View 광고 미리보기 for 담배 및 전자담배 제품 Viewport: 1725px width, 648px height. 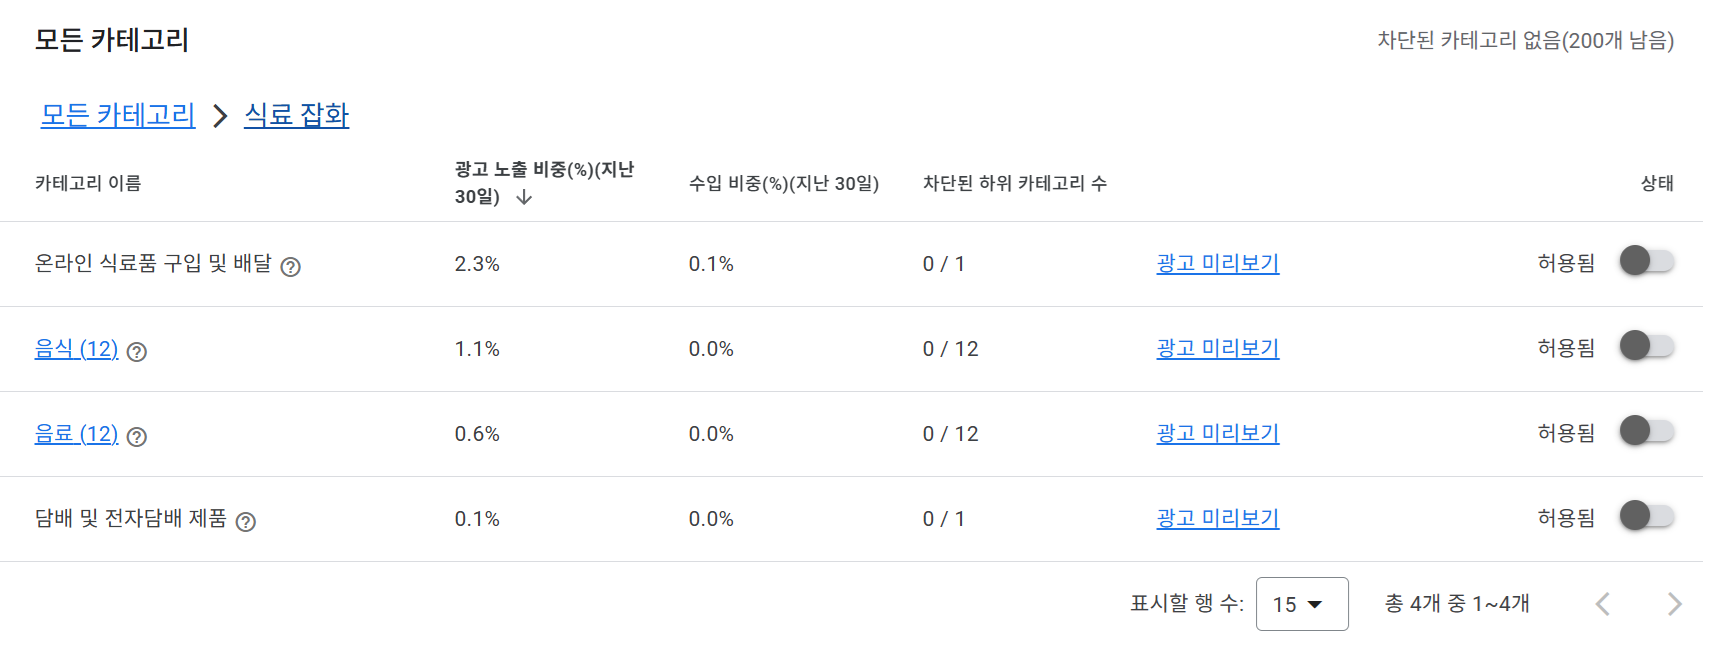tap(1216, 518)
